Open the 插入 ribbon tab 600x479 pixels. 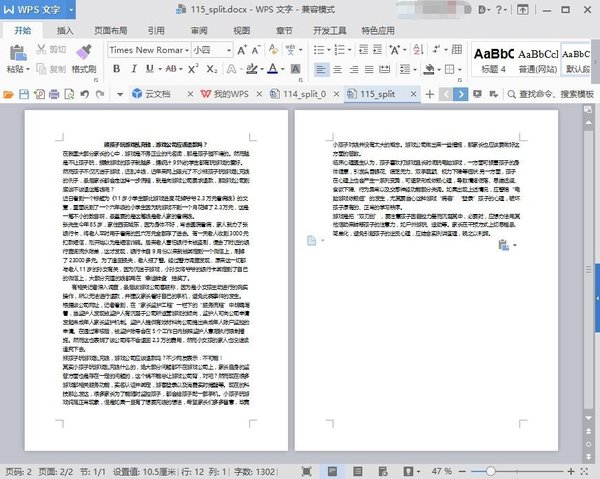tap(65, 30)
